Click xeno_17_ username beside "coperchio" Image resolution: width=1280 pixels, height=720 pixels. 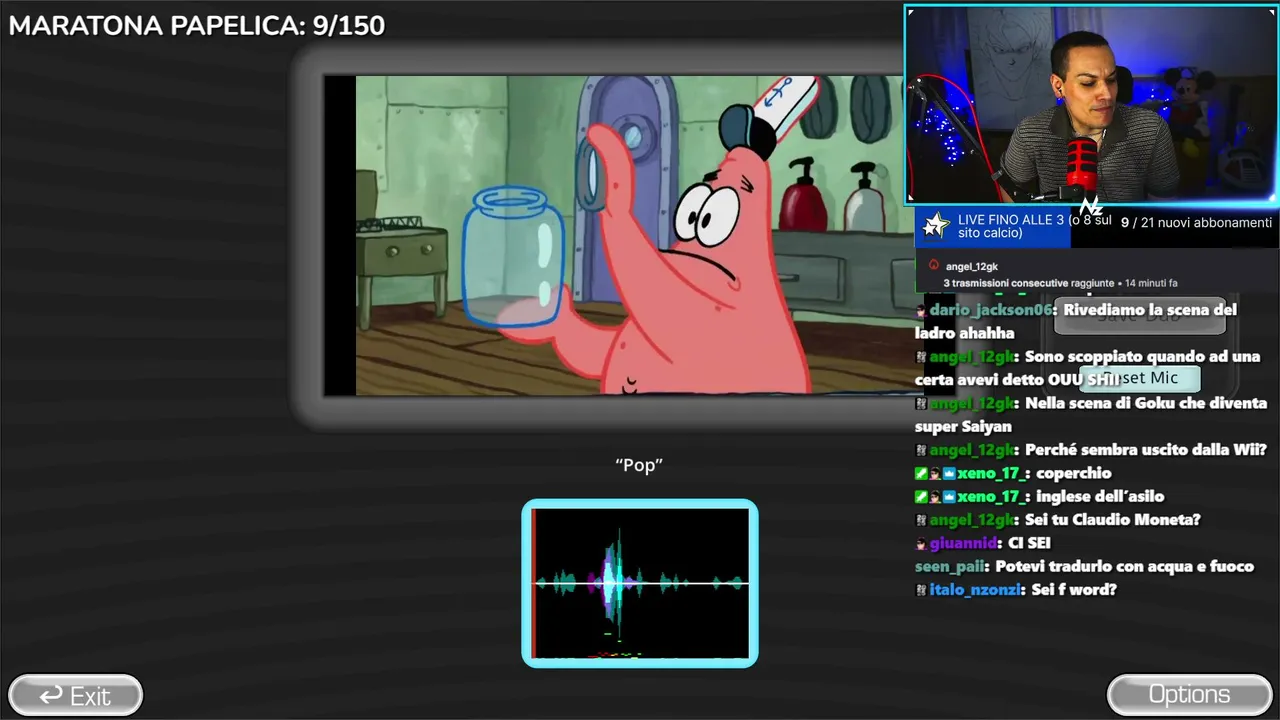point(993,473)
